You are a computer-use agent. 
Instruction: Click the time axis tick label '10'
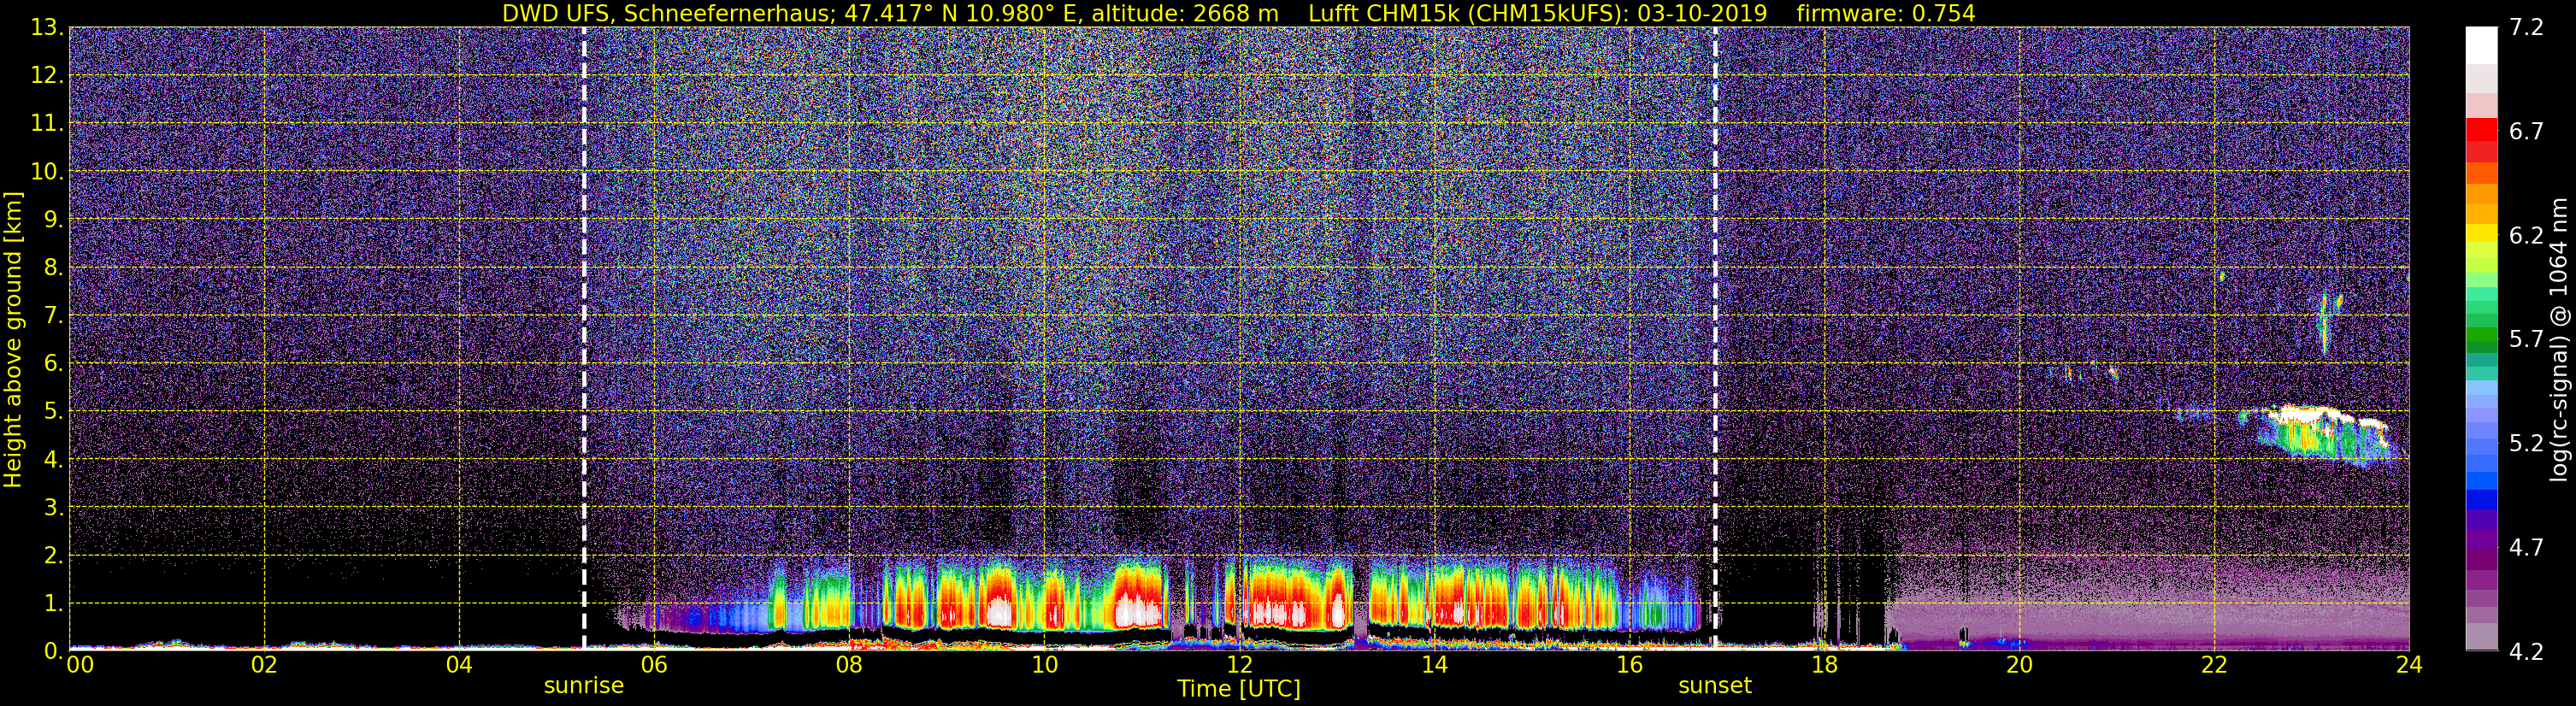pos(1044,665)
